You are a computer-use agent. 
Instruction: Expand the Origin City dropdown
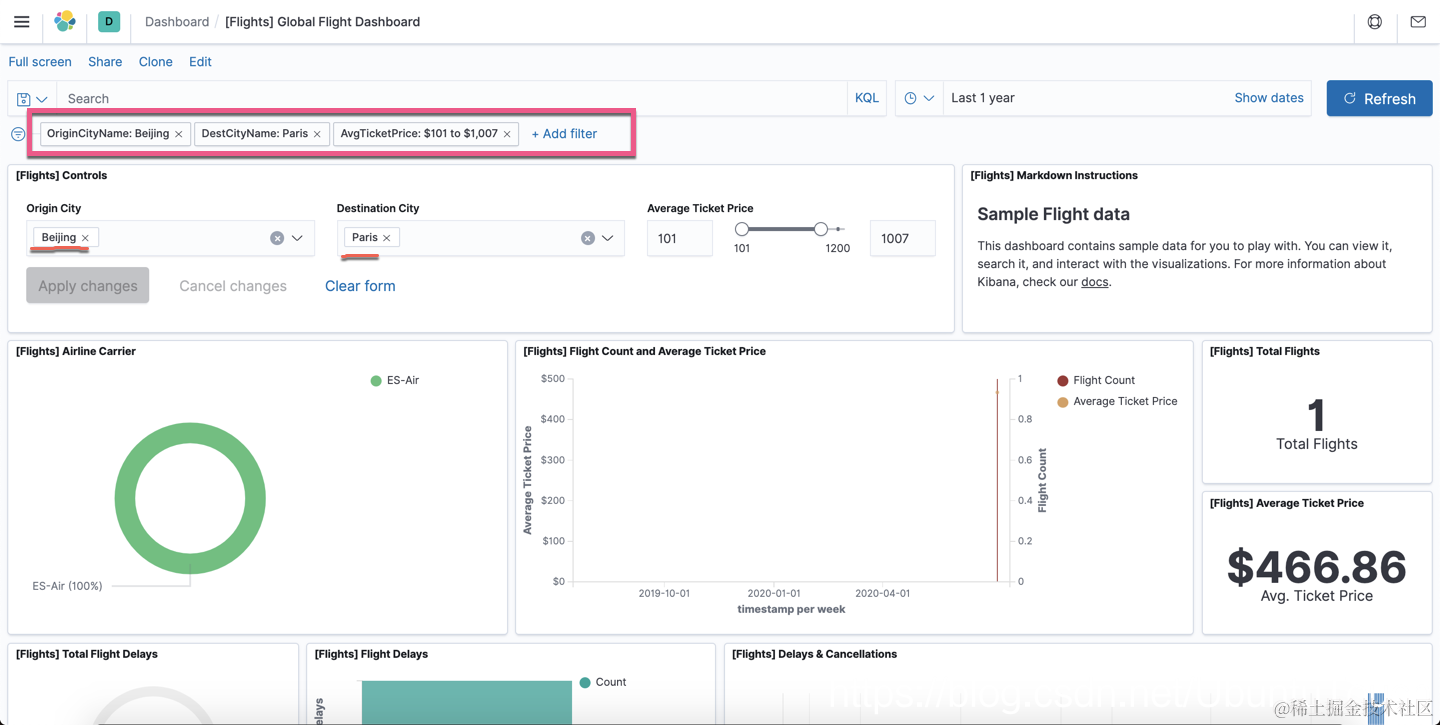(x=298, y=238)
